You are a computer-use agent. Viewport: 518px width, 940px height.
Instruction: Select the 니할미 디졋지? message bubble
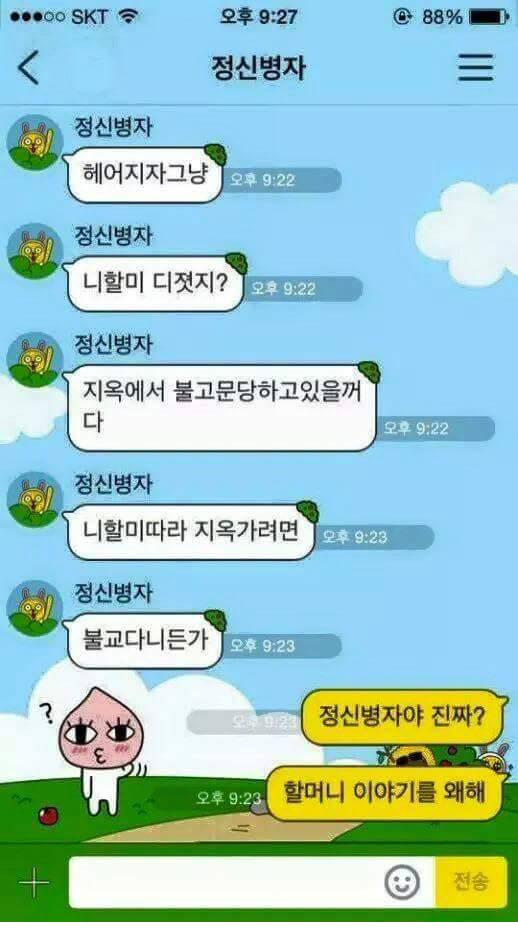(x=155, y=284)
